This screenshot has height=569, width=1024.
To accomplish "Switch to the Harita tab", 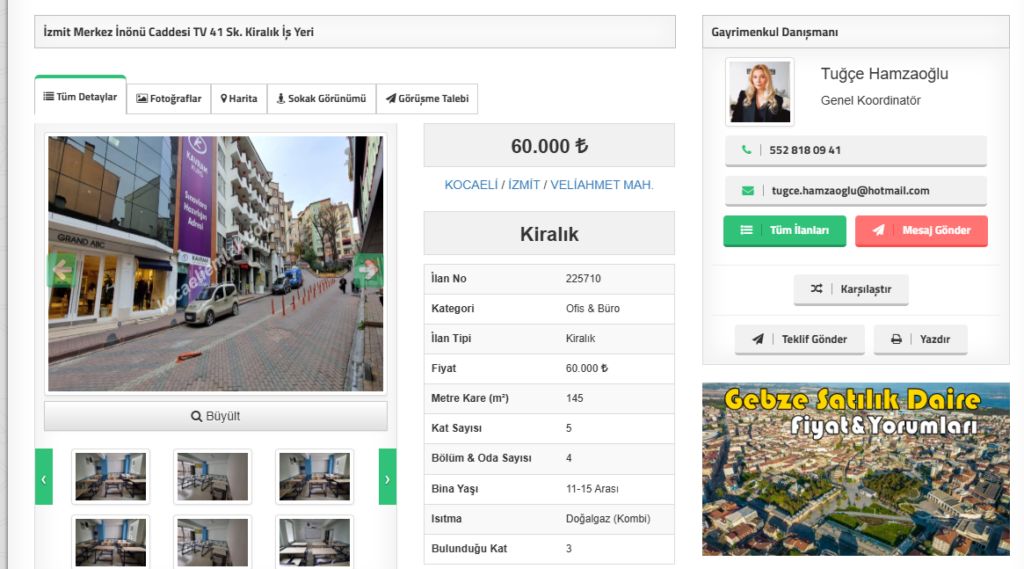I will coord(239,98).
